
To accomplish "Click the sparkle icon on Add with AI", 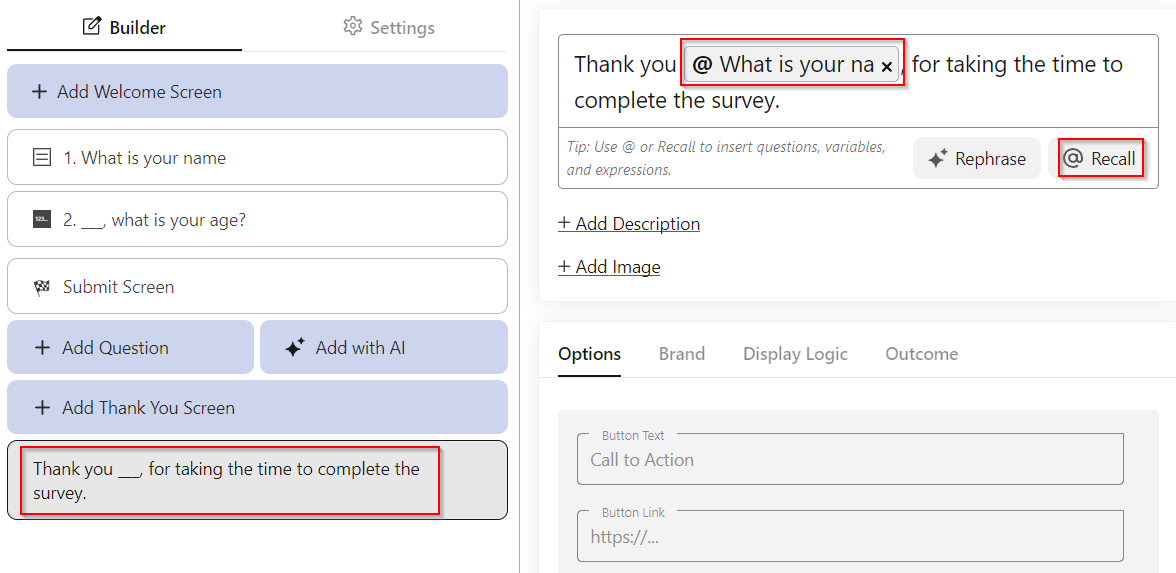I will pyautogui.click(x=294, y=348).
